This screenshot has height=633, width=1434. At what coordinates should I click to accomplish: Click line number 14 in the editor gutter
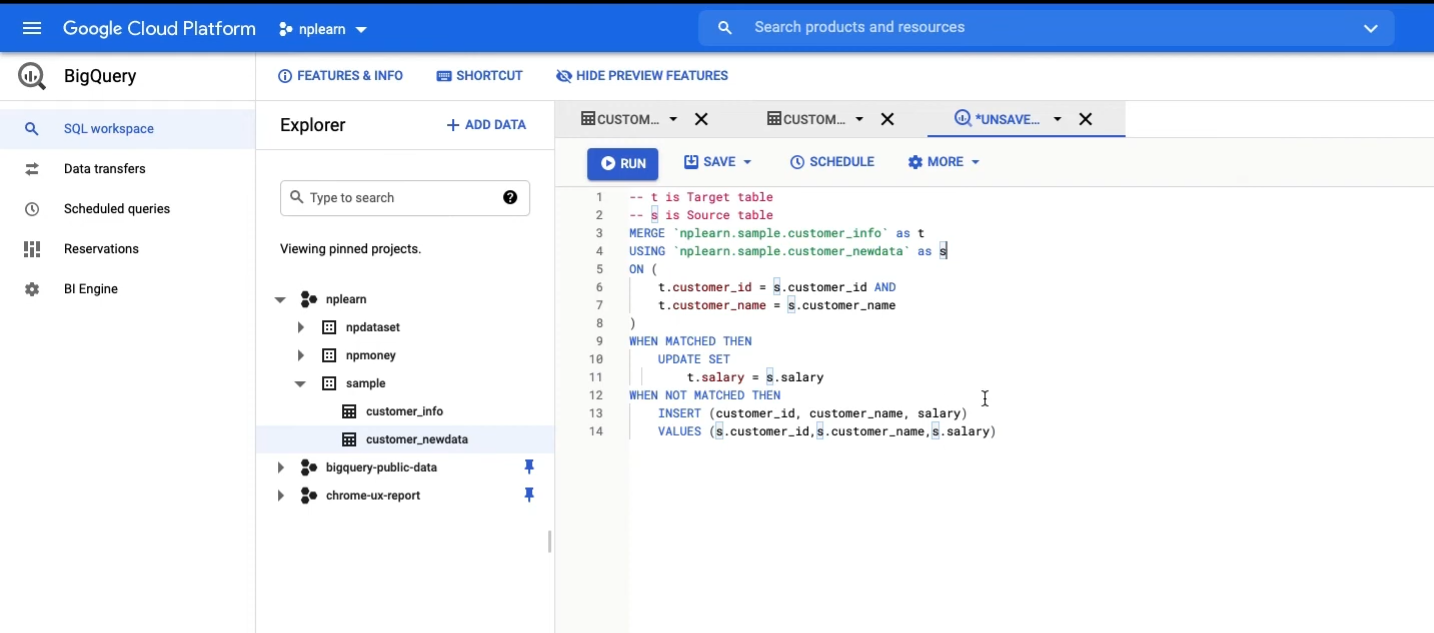tap(597, 431)
